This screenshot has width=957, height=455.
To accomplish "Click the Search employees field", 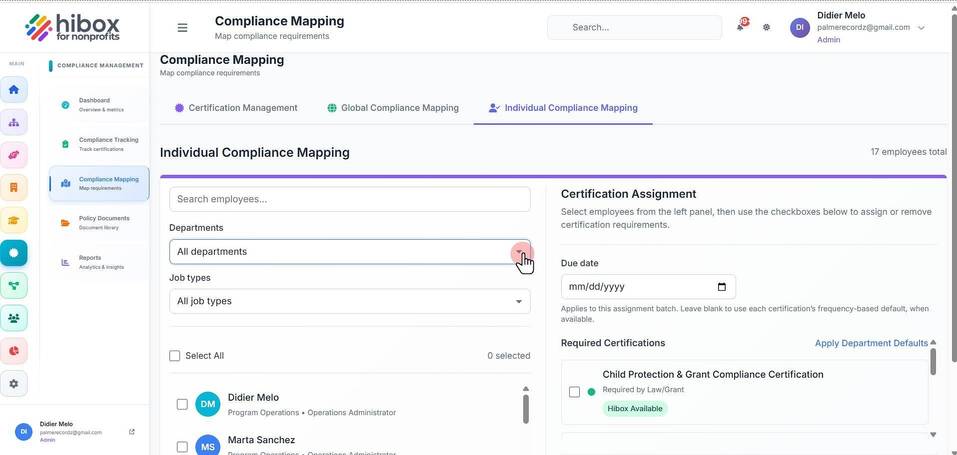I will click(350, 199).
